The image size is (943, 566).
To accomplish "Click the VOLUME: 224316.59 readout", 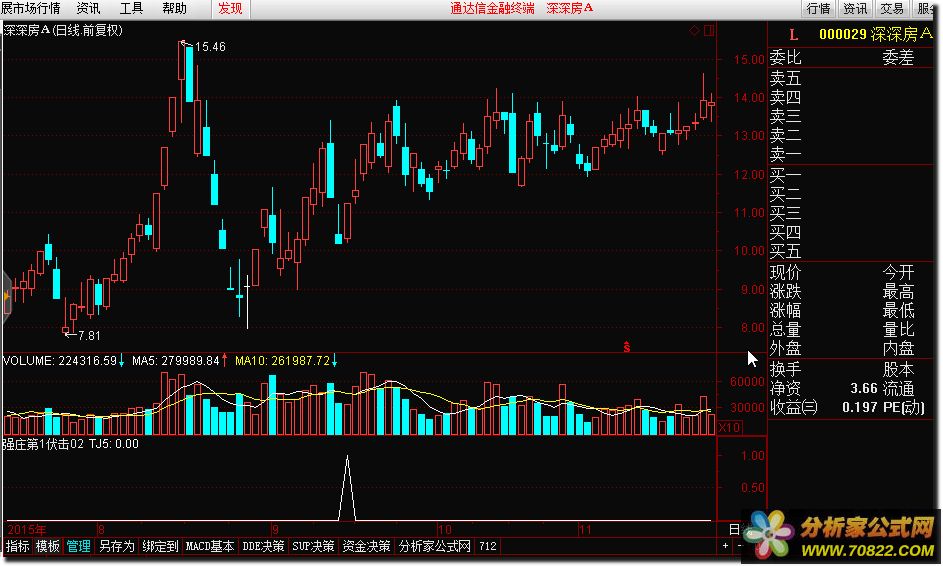I will [60, 361].
